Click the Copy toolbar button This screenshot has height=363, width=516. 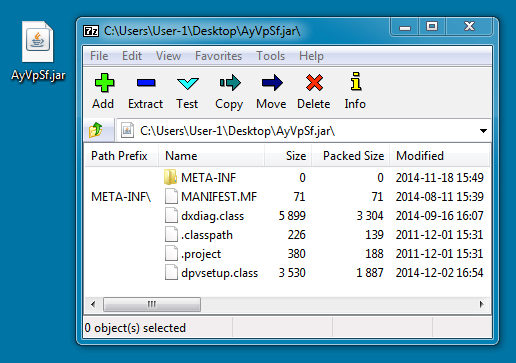pyautogui.click(x=229, y=91)
